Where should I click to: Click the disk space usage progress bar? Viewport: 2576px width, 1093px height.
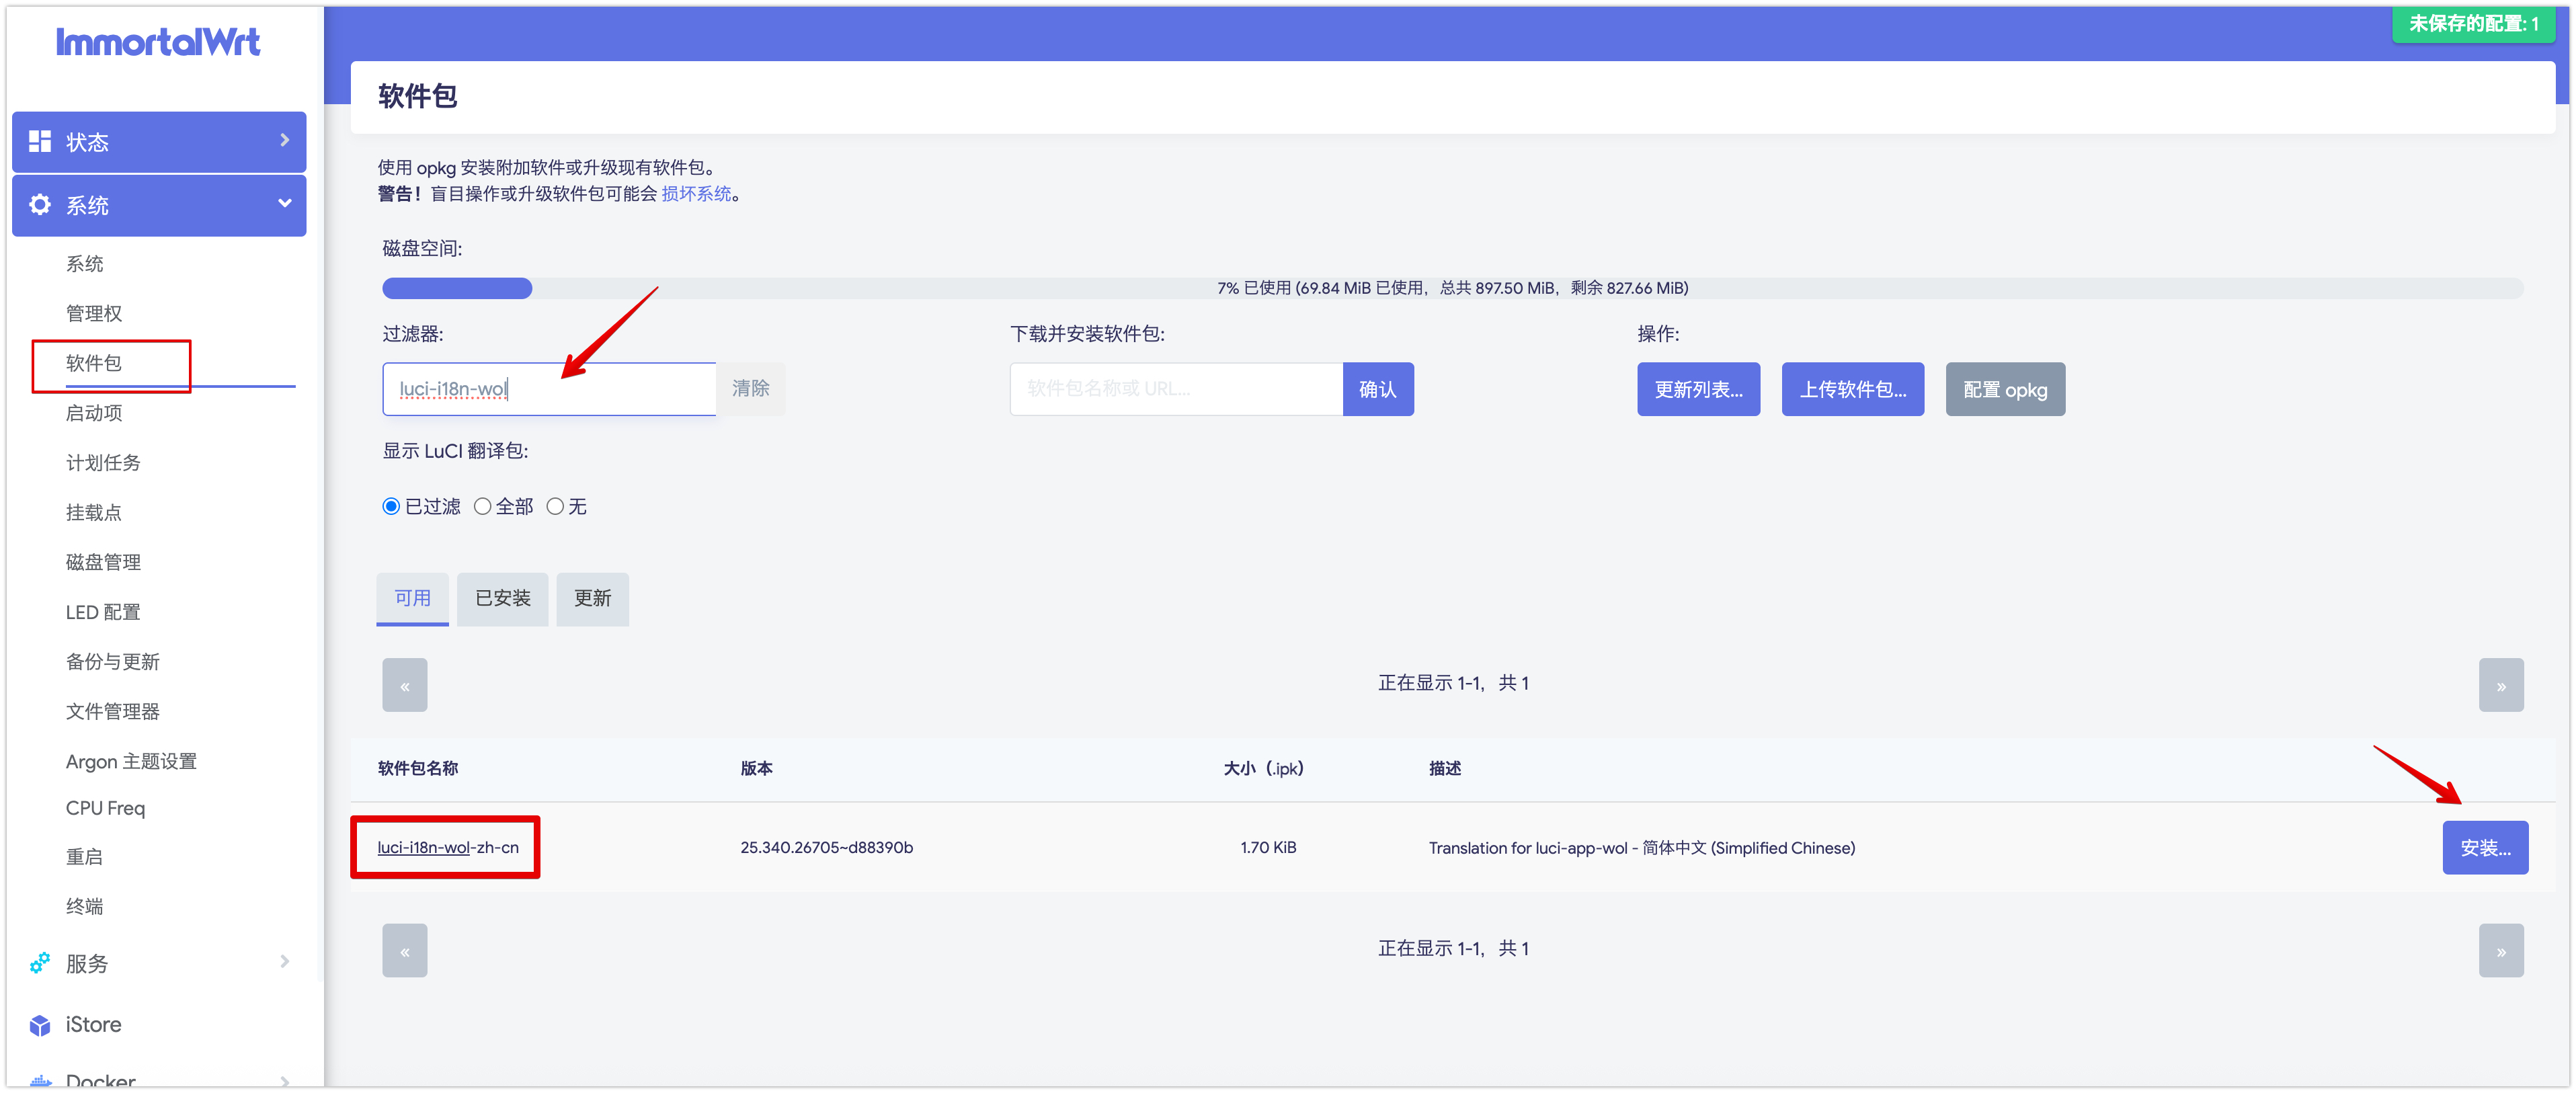(1452, 288)
